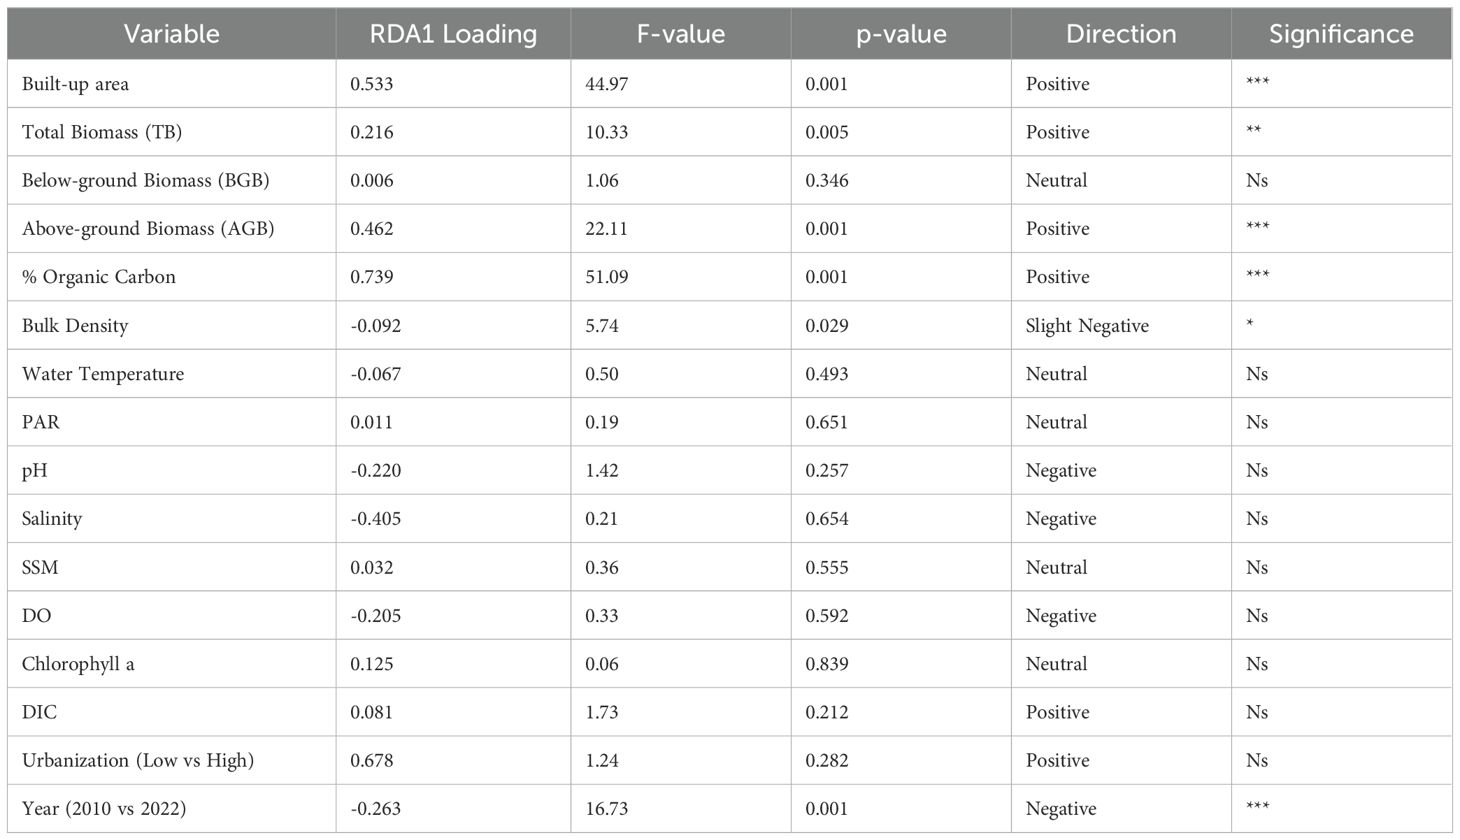Select the p-value column header

tap(900, 34)
